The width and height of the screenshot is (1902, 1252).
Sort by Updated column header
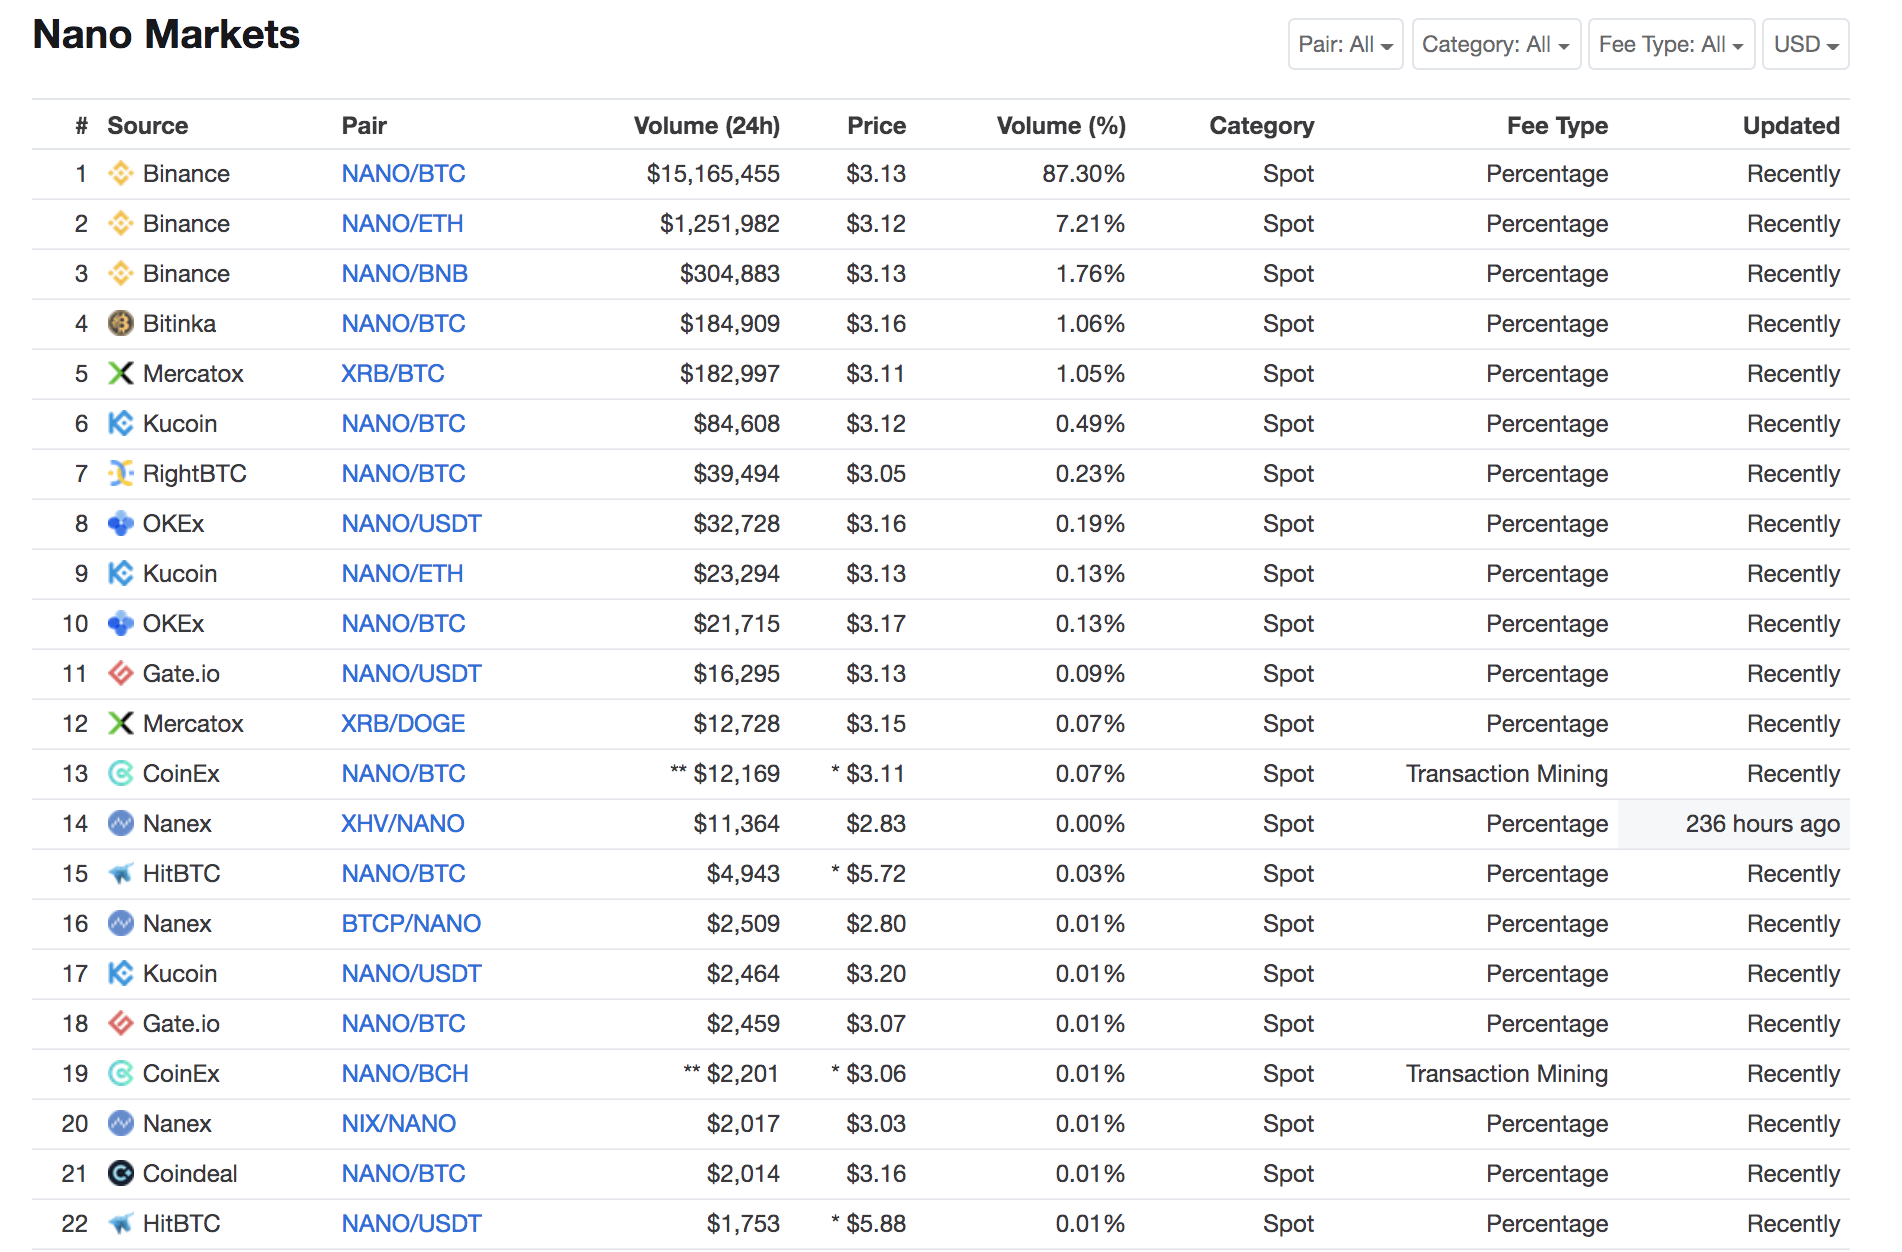coord(1791,126)
